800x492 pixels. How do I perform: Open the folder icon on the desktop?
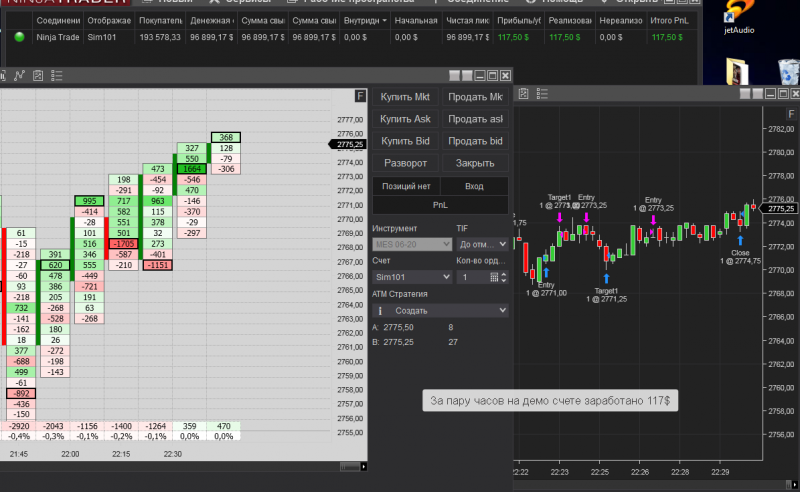point(737,71)
